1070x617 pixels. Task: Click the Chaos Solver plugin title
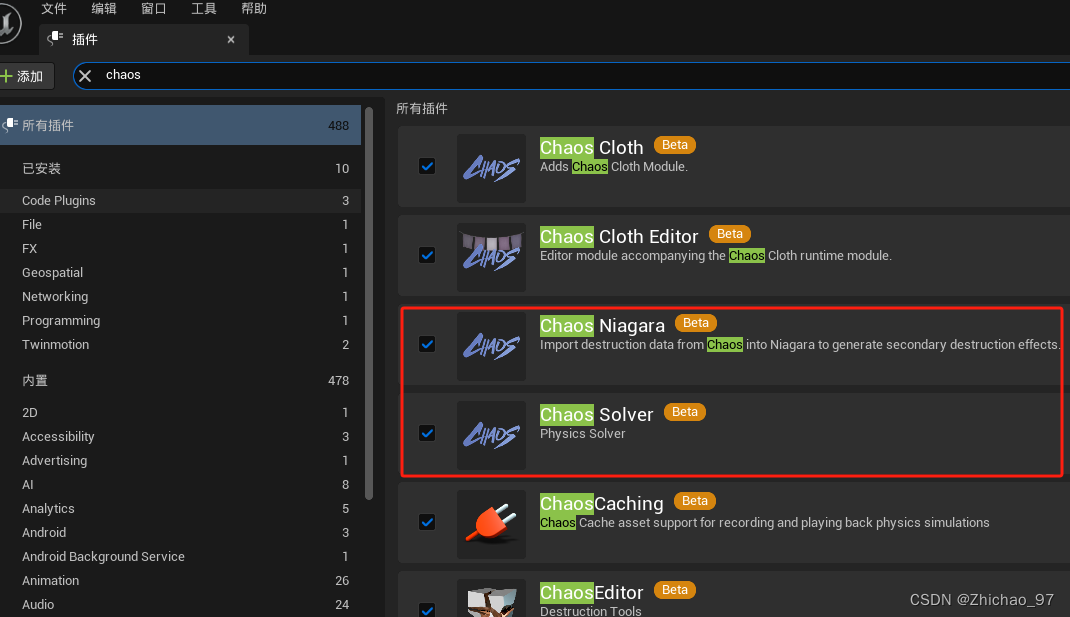(x=596, y=415)
